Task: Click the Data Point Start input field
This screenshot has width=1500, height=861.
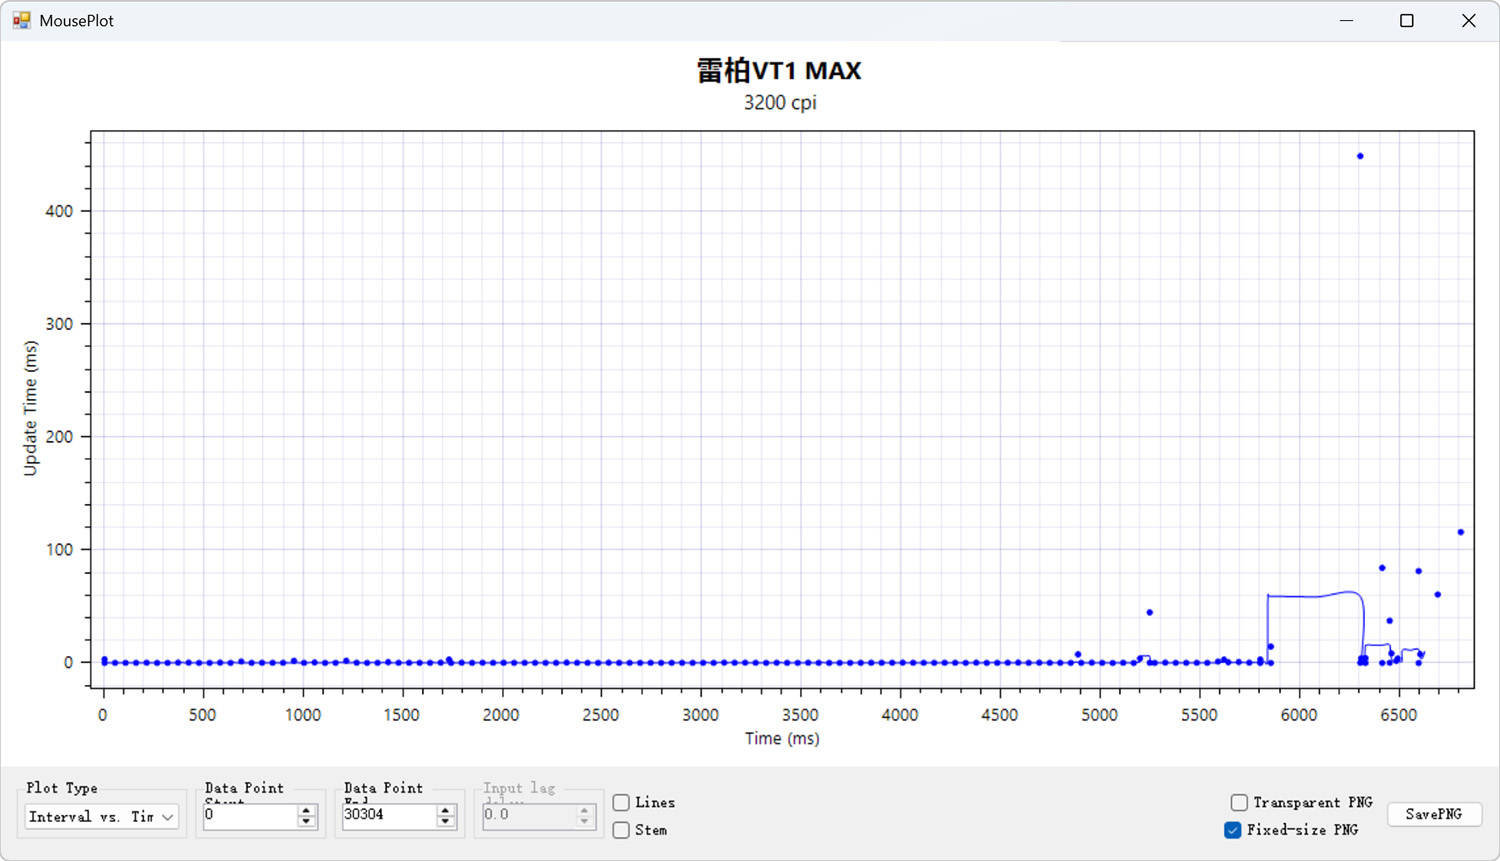Action: (x=249, y=816)
